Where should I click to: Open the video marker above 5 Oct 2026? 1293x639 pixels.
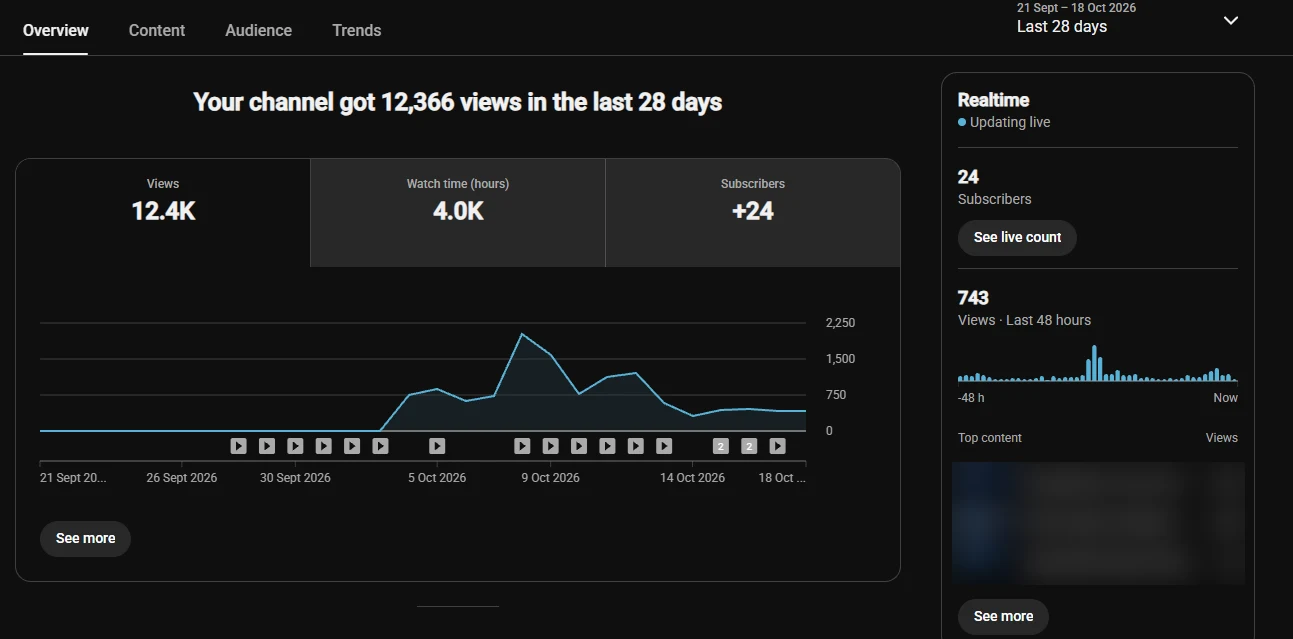pos(437,446)
